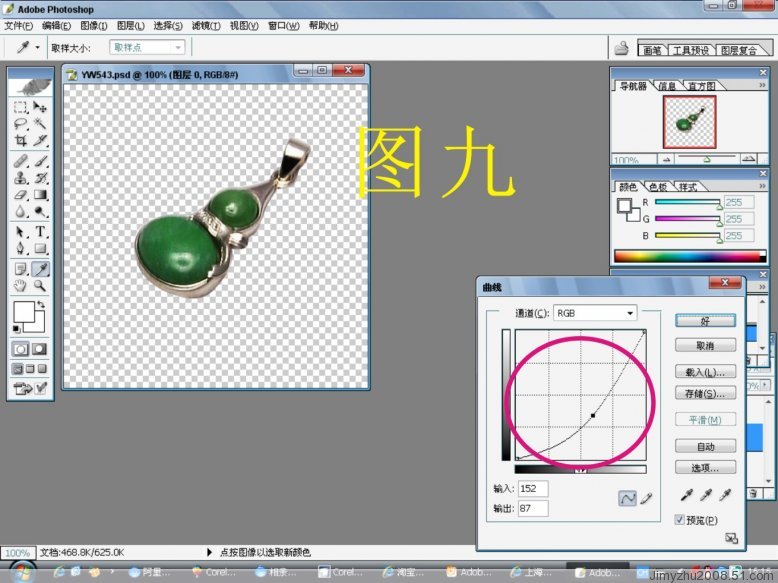This screenshot has width=778, height=583.
Task: Enable Full Screen with menu bar mode
Action: pos(30,369)
